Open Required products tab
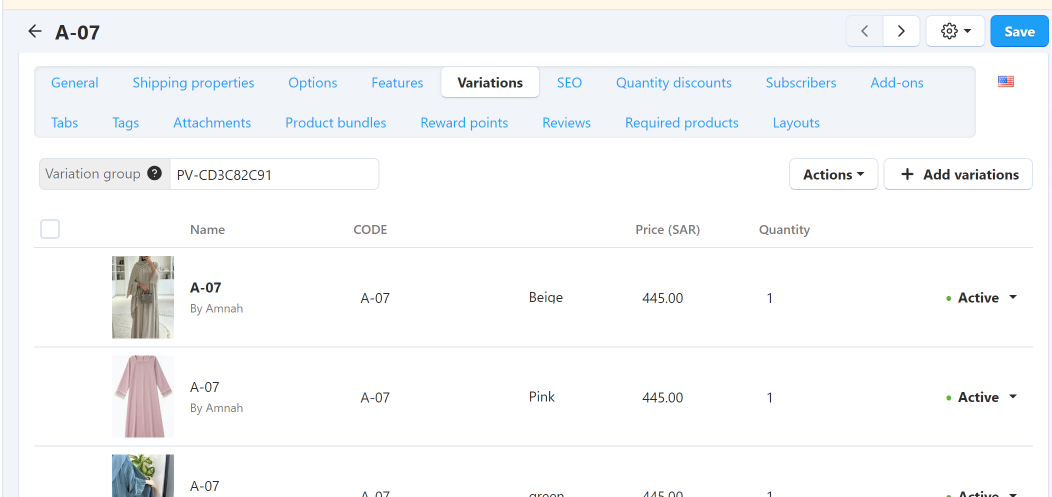Viewport: 1052px width, 497px height. click(x=682, y=123)
